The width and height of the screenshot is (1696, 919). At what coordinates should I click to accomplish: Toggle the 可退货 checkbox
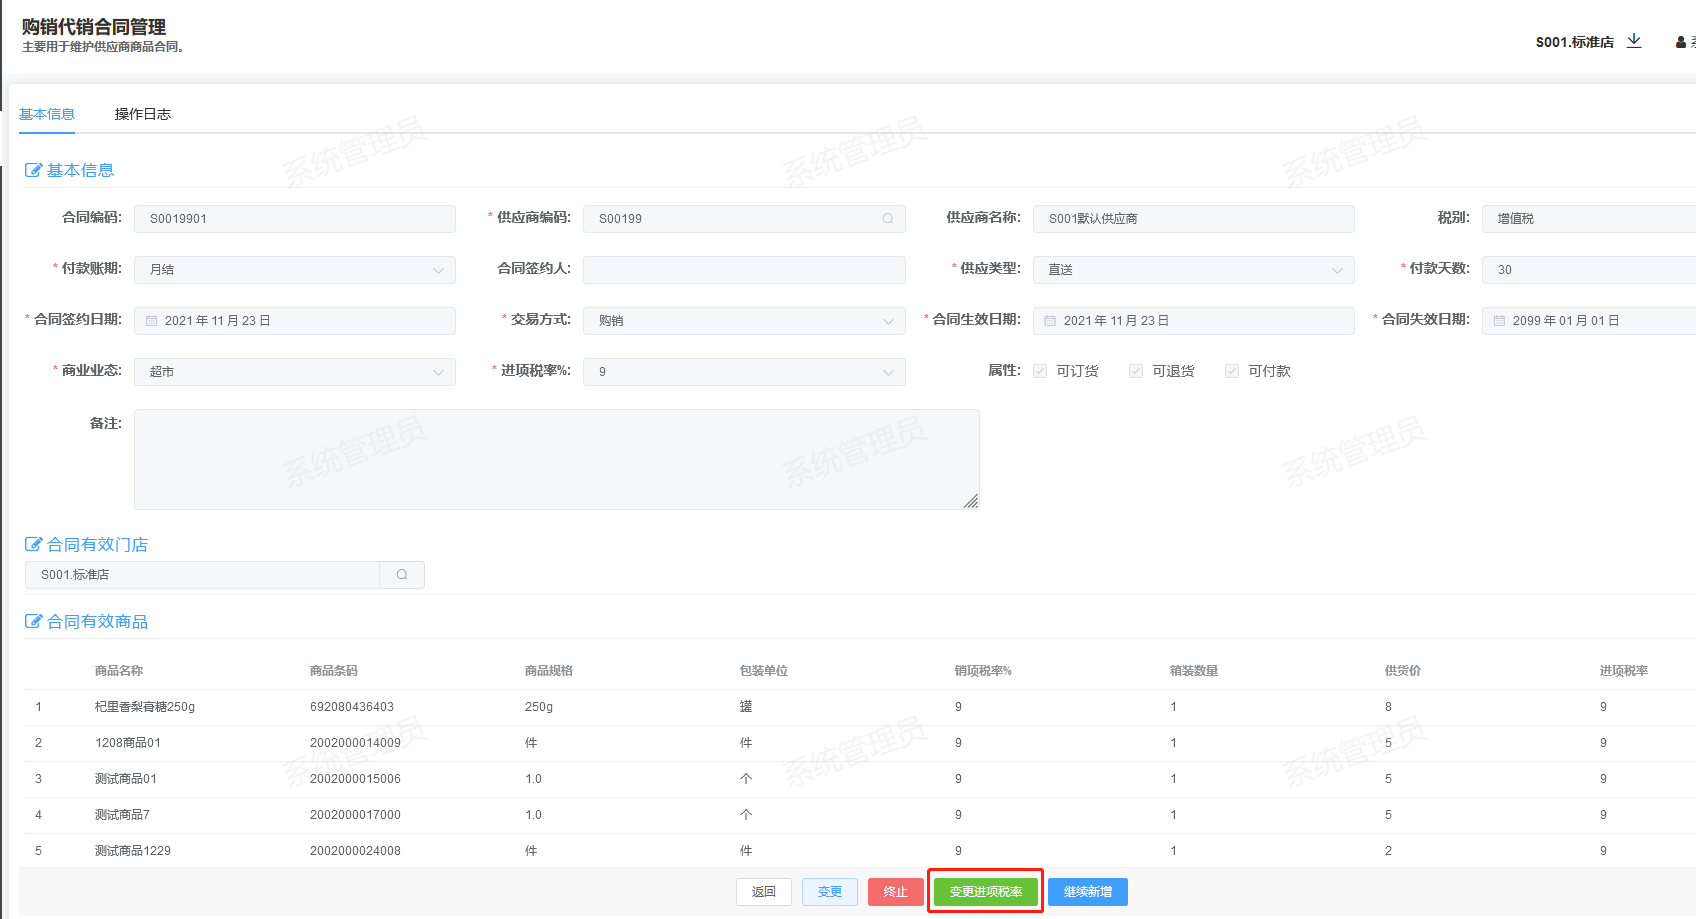(1136, 371)
